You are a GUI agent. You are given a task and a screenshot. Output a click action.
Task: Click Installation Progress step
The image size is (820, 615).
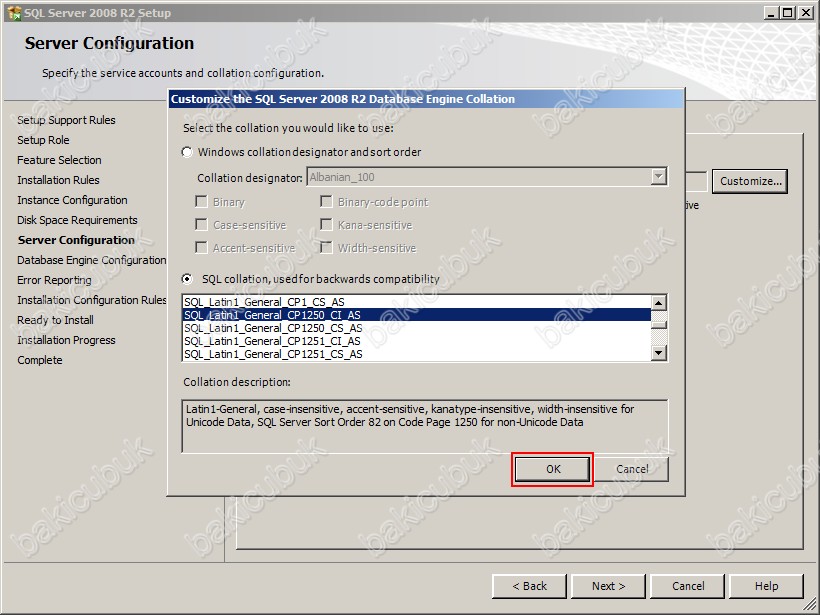[66, 340]
